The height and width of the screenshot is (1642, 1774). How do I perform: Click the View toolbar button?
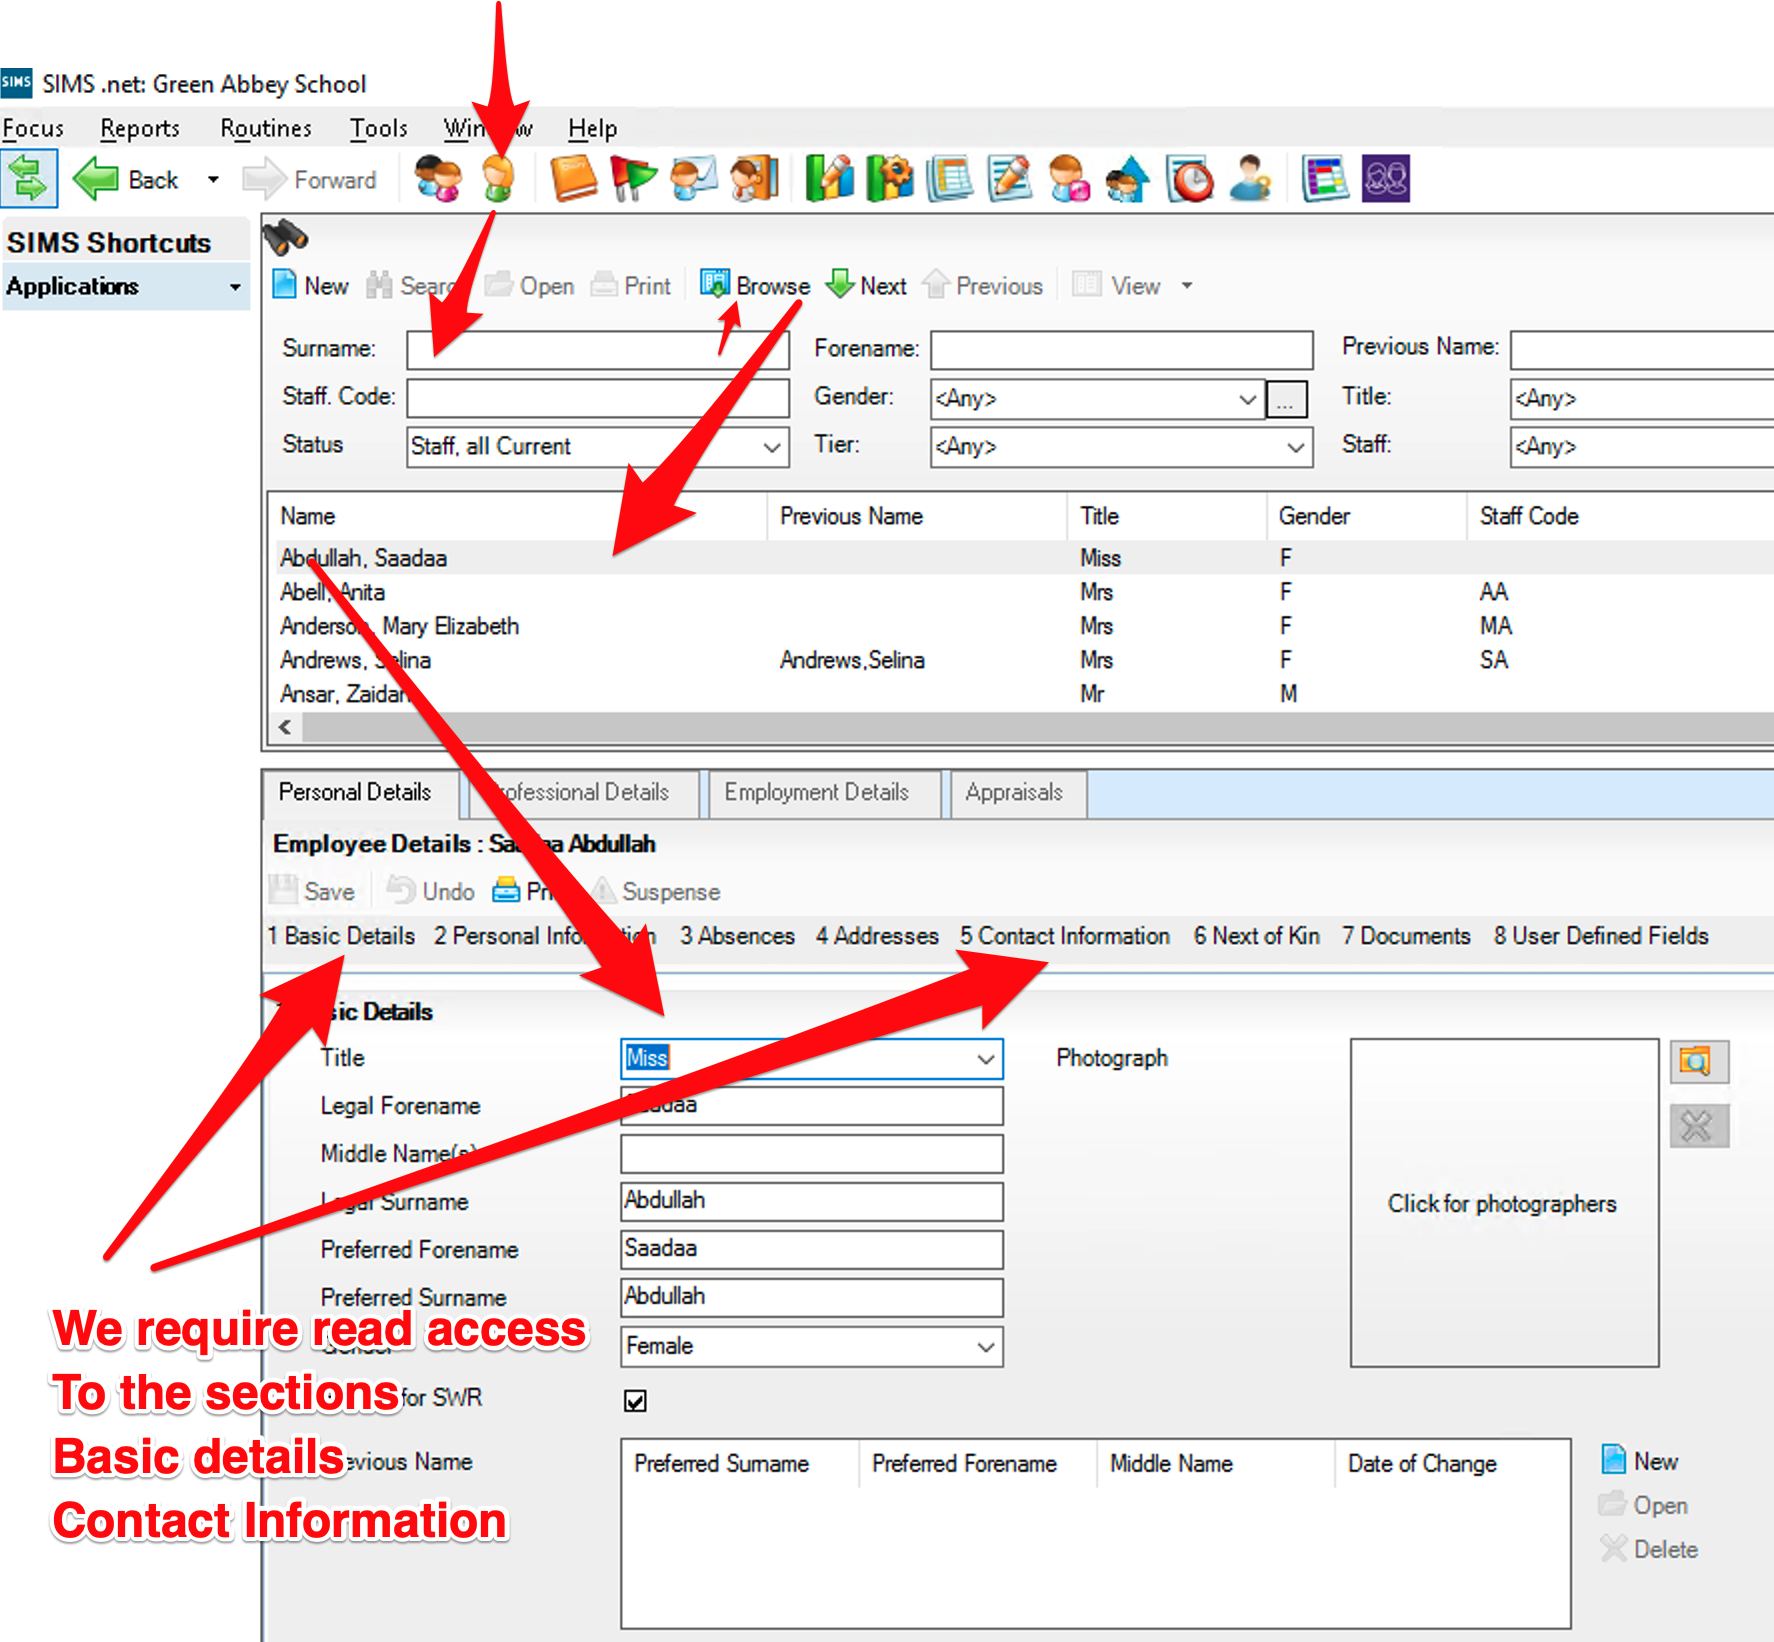[1117, 285]
